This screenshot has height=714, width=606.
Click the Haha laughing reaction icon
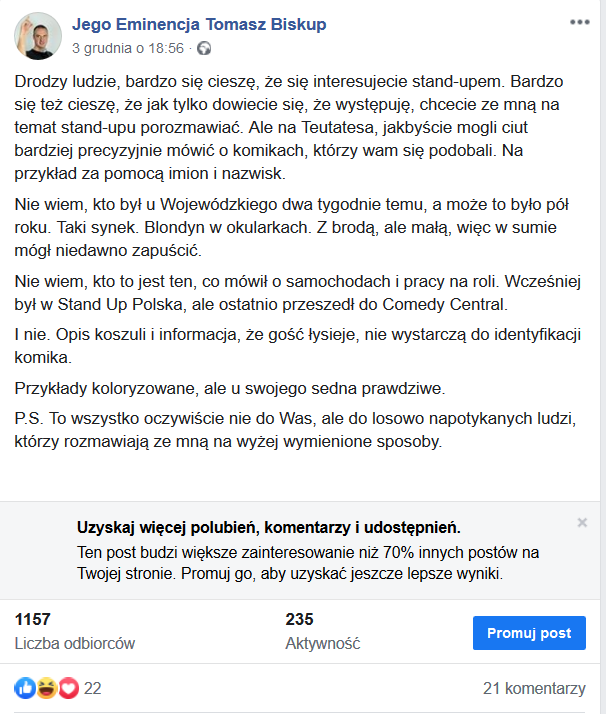(46, 688)
